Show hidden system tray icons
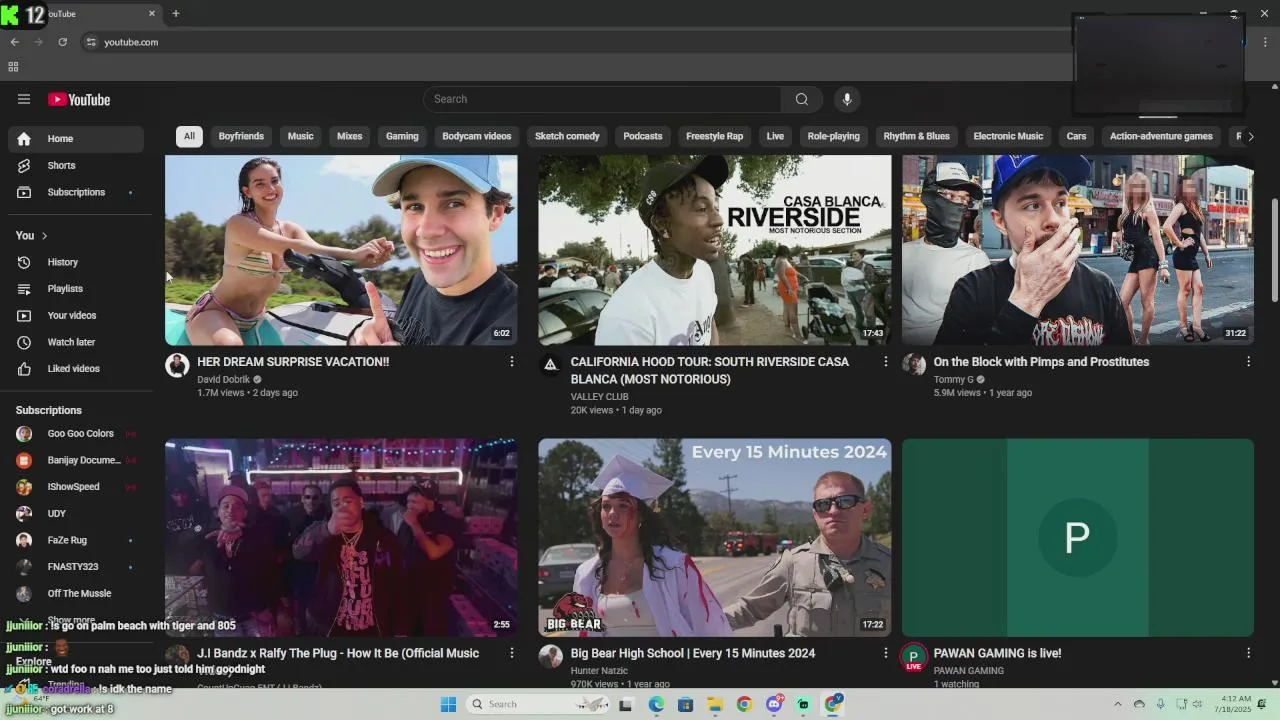 pos(1118,704)
